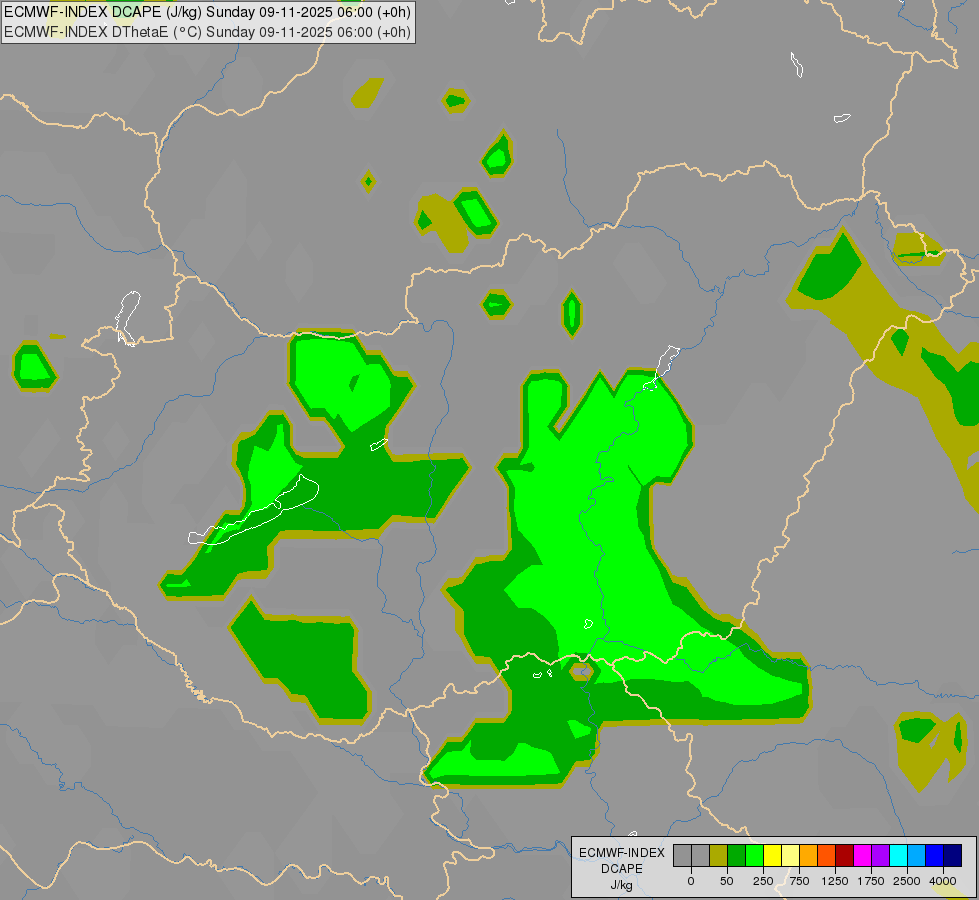979x900 pixels.
Task: Click the legend value 250
Action: (x=763, y=881)
